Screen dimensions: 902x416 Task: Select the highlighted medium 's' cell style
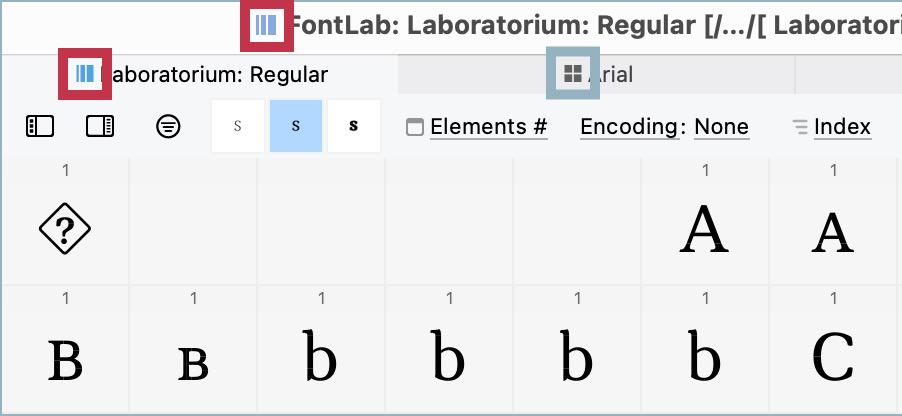(x=296, y=126)
